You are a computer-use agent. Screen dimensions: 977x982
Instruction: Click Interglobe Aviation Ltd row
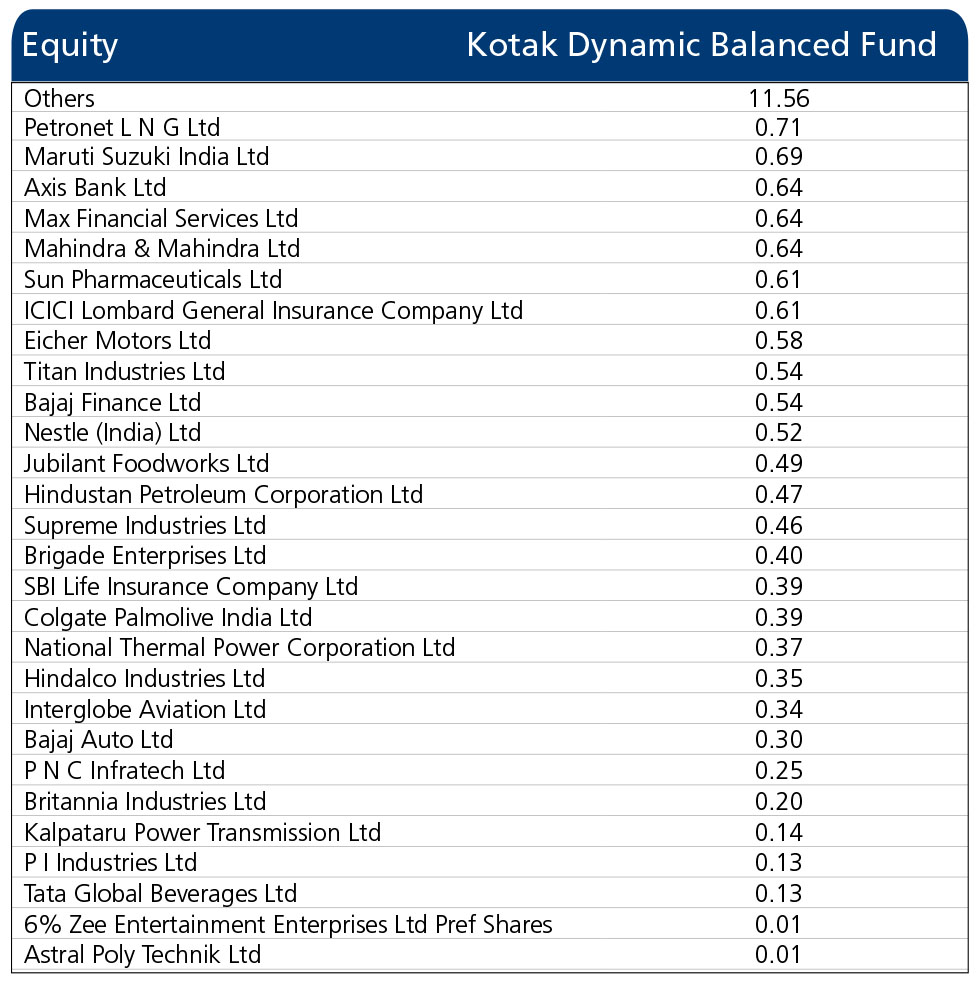coord(490,709)
